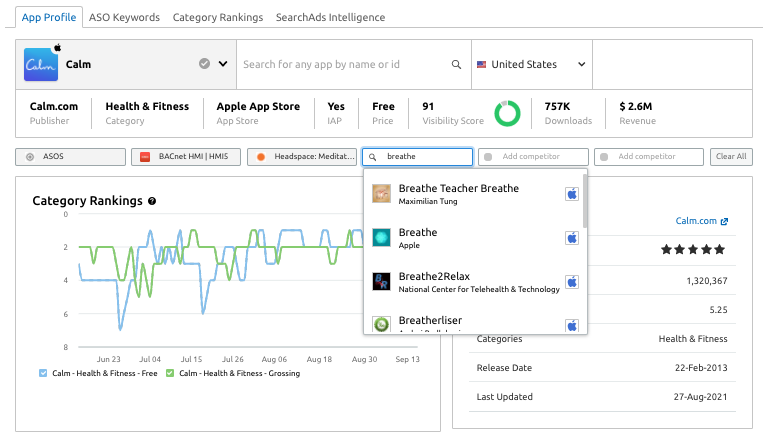Click the Breathe2Relax app thumbnail
The image size is (768, 437).
pyautogui.click(x=382, y=282)
